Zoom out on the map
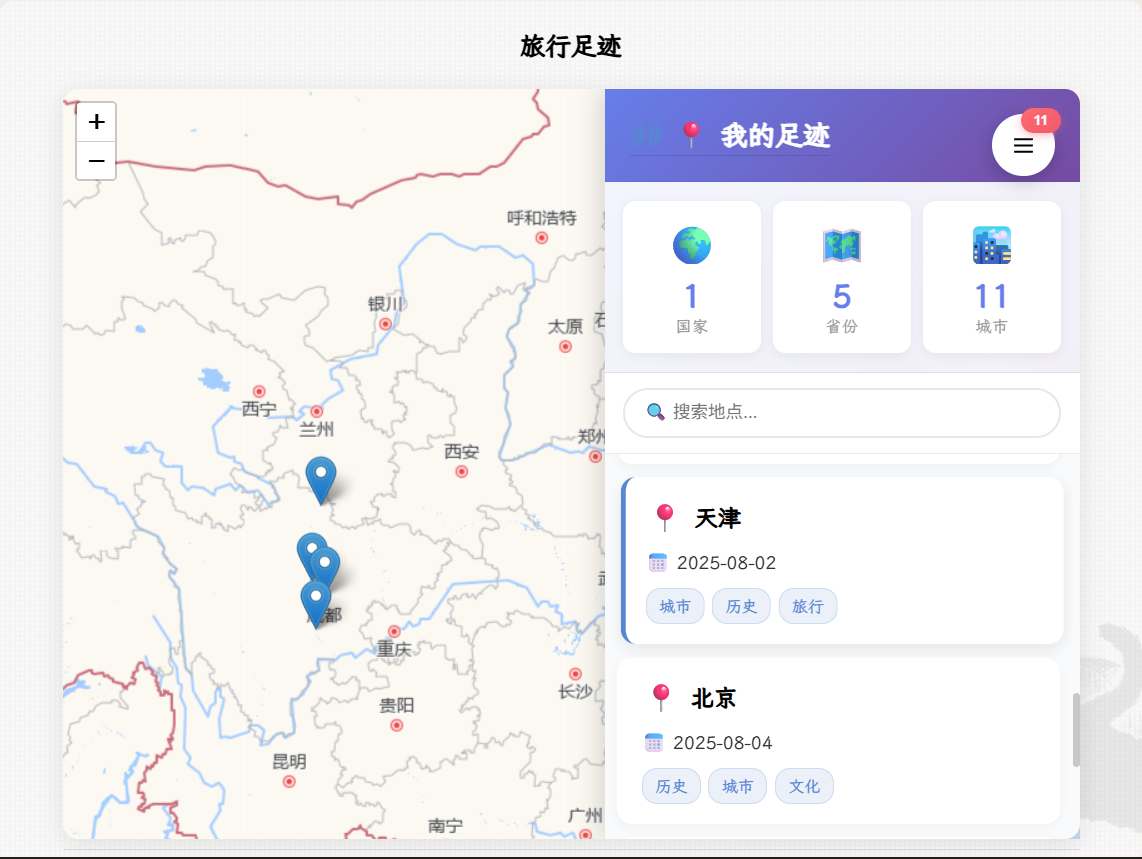This screenshot has width=1142, height=859. (96, 160)
